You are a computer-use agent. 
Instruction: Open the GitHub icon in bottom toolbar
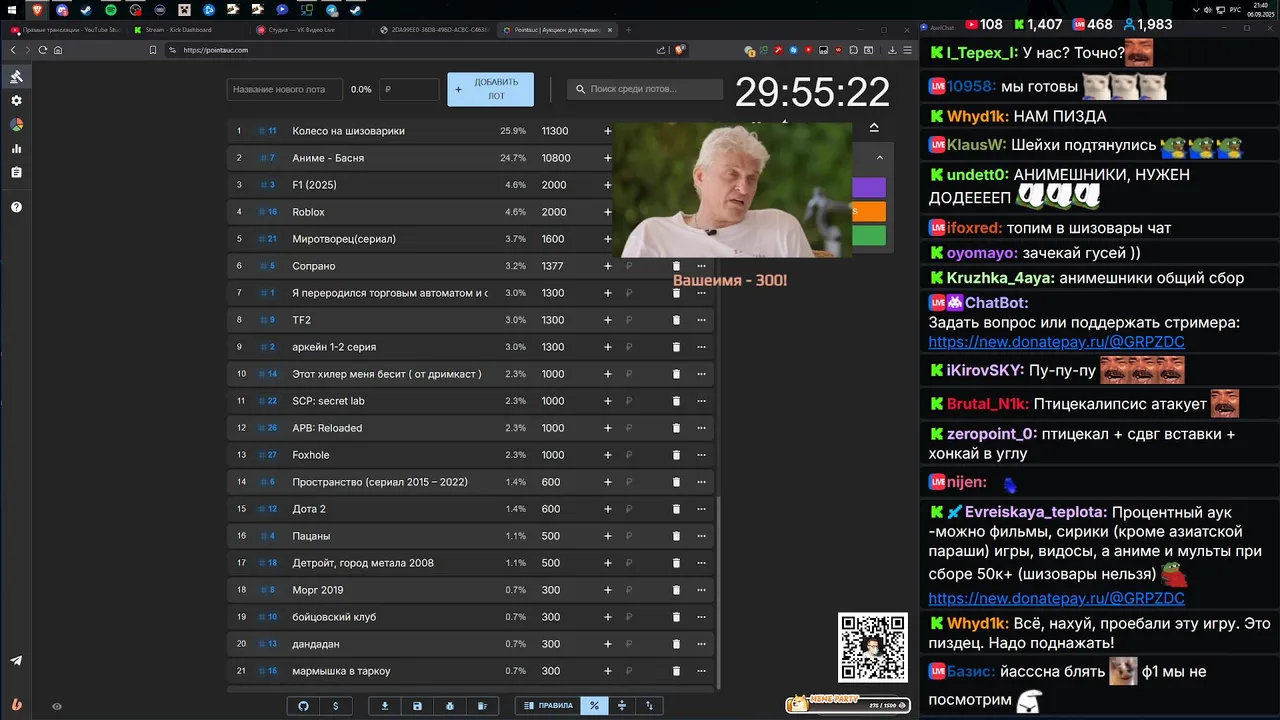click(304, 706)
